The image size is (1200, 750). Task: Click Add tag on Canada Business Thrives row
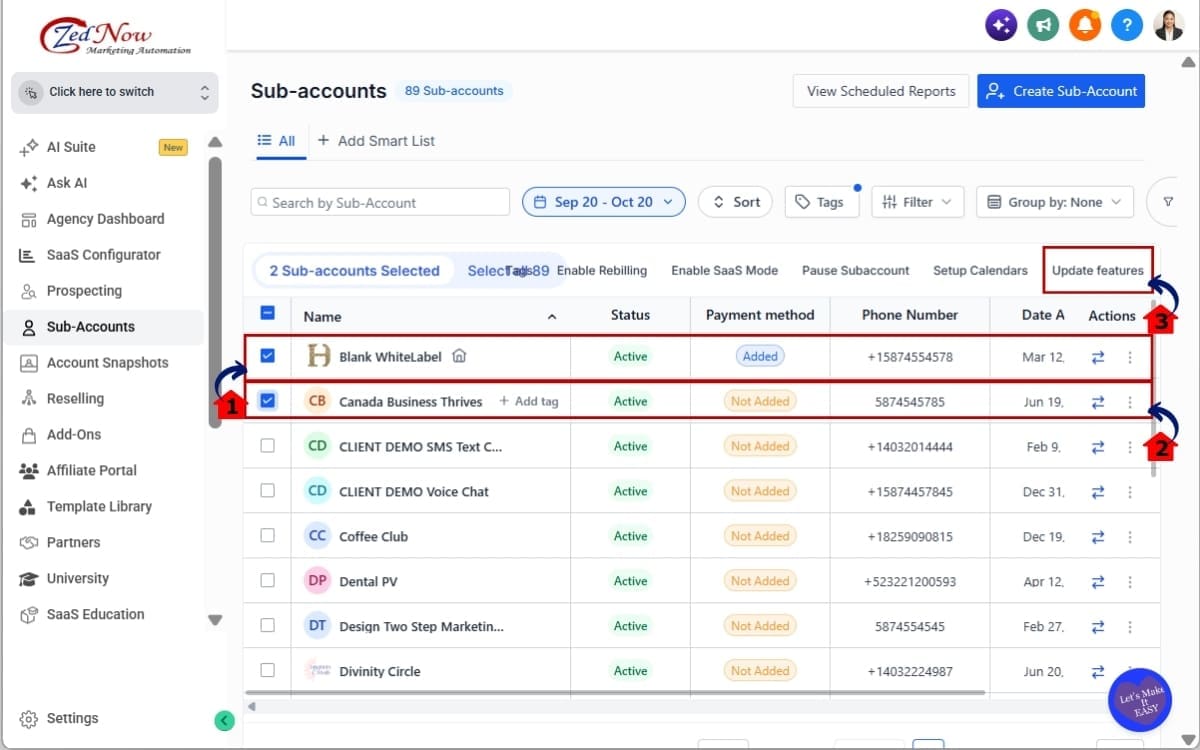pos(529,401)
